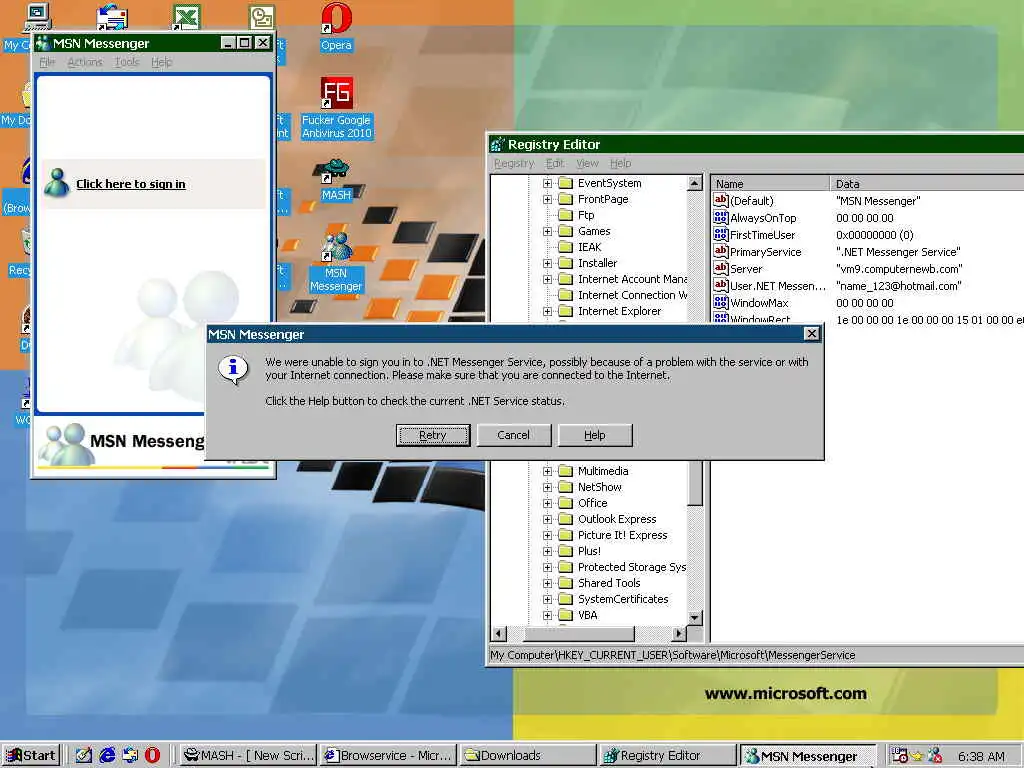Click the Cancel button in the dialog
Screen dimensions: 1024x768
point(513,435)
